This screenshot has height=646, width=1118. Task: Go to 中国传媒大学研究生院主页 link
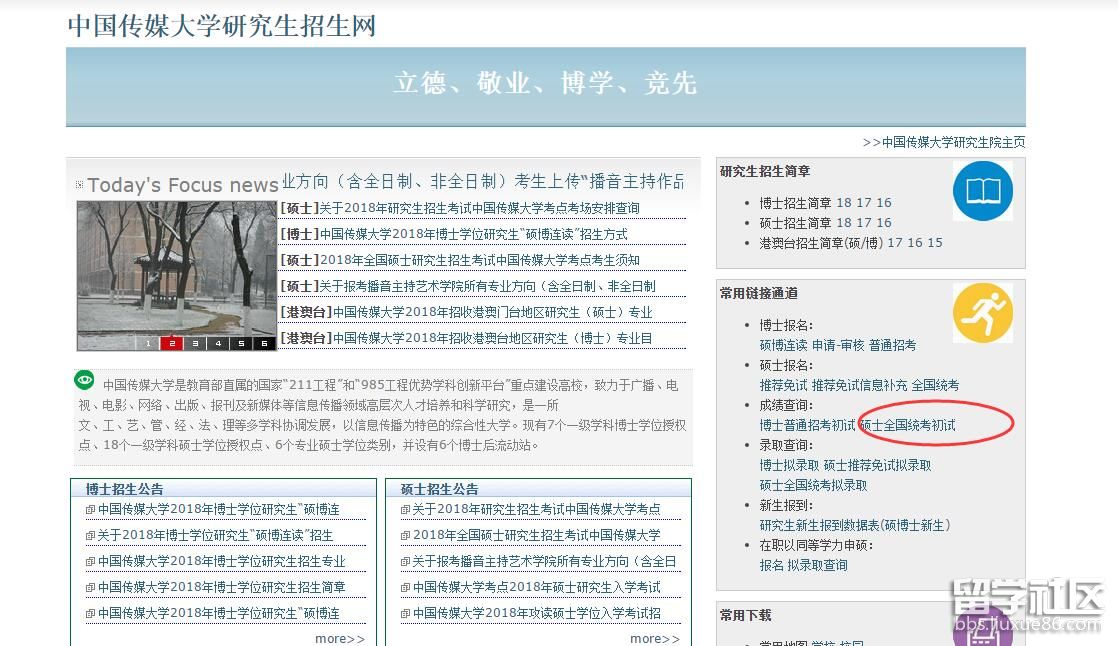953,142
